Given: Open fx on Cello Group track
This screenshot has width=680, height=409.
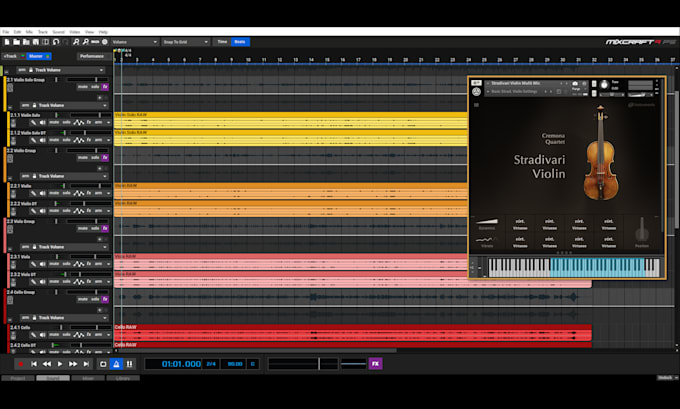Looking at the screenshot, I should coord(105,299).
